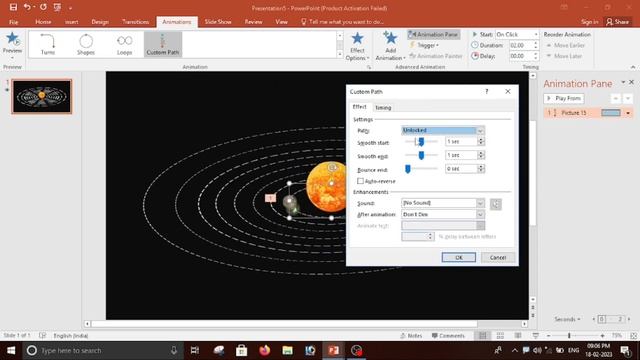This screenshot has height=360, width=640.
Task: Switch to Timing tab in Custom Path dialog
Action: coord(383,107)
